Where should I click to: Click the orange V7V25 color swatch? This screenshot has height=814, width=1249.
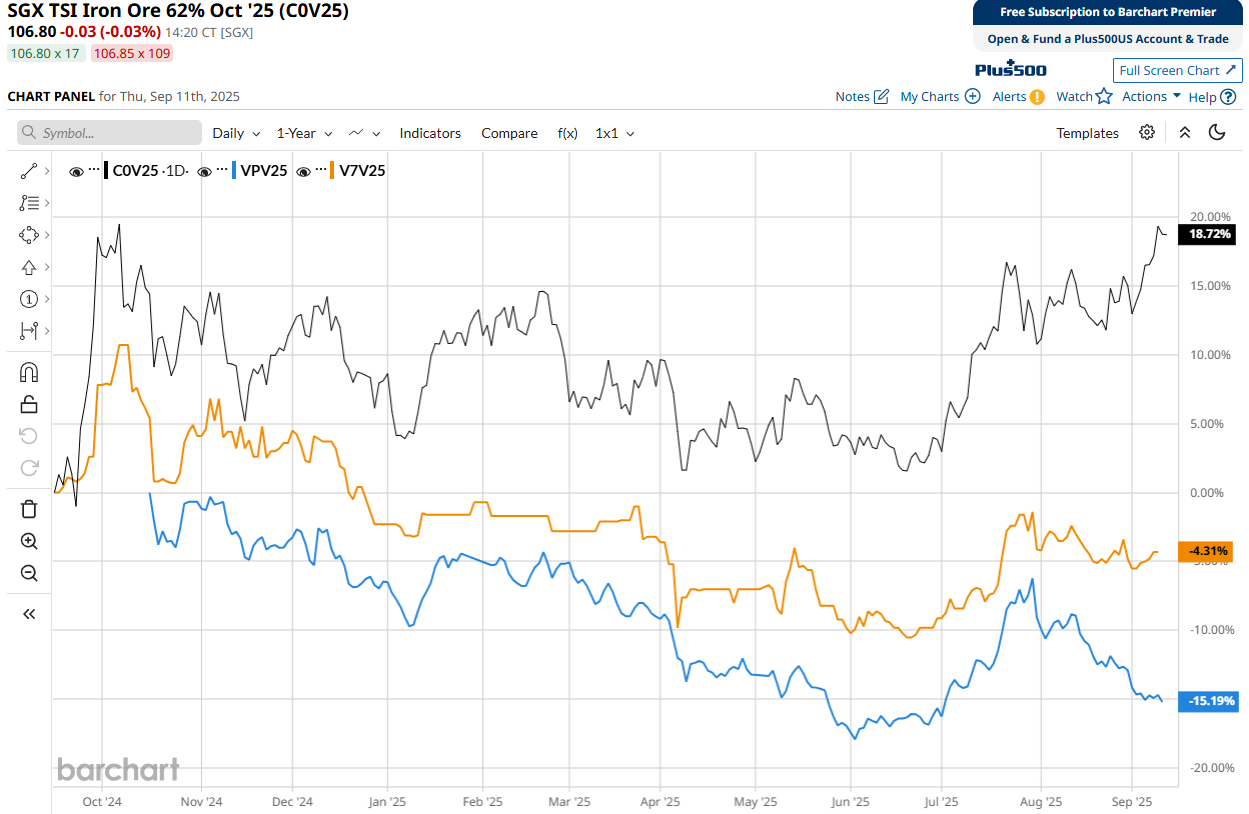331,171
